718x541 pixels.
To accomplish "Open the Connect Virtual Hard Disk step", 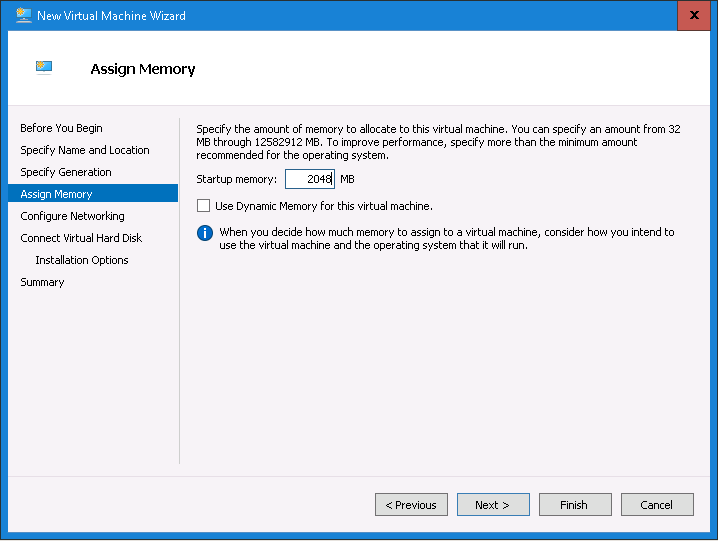I will coord(81,238).
